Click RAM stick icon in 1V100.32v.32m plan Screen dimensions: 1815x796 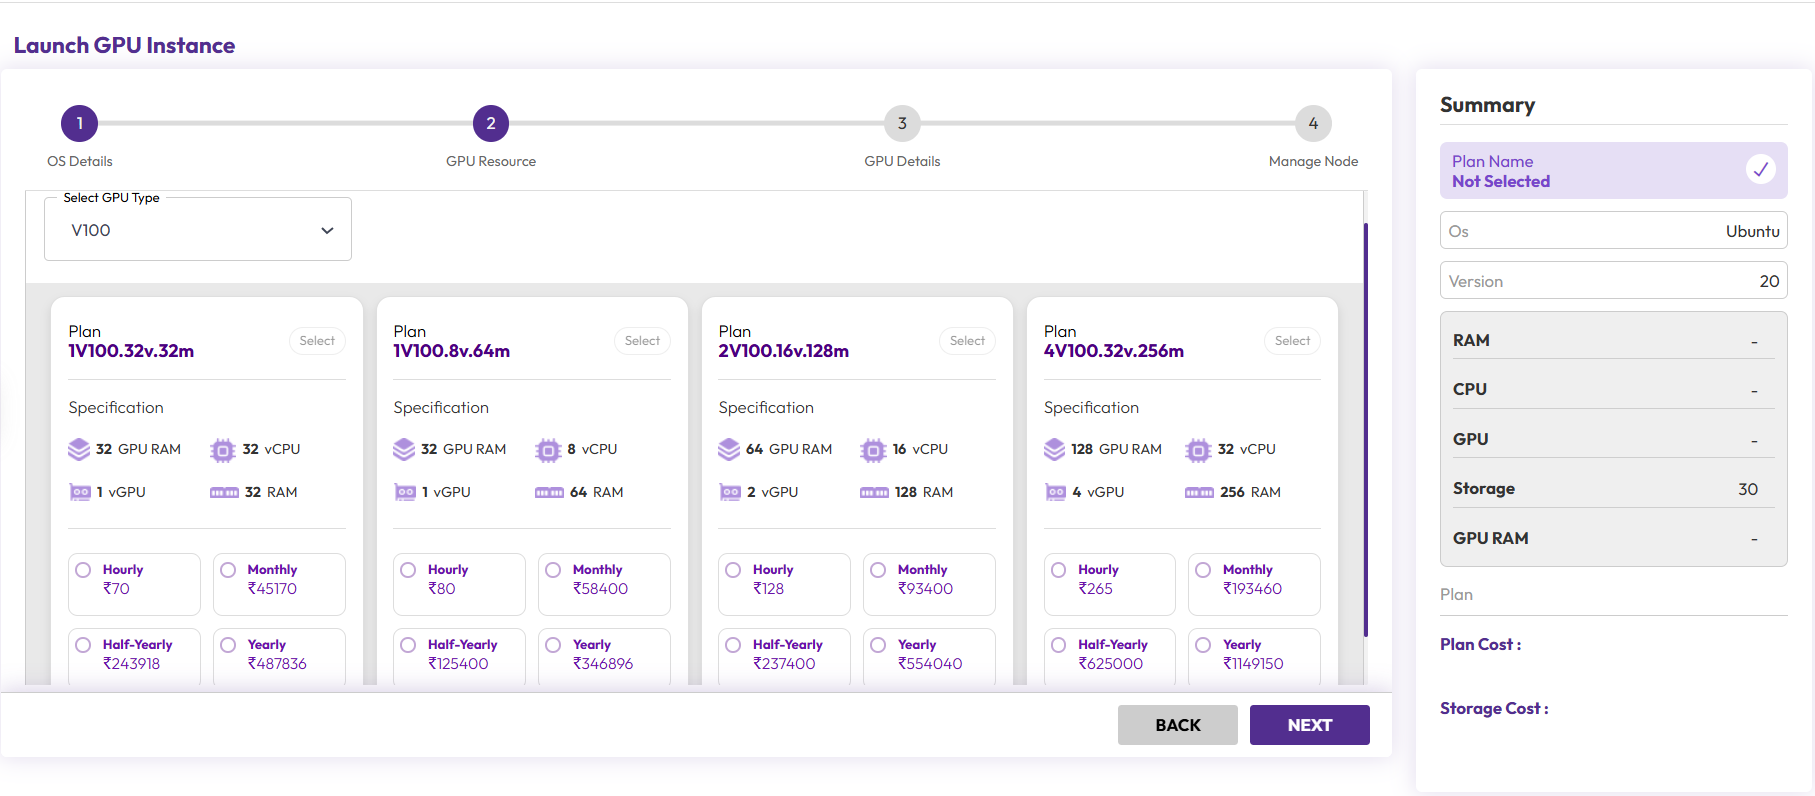[x=224, y=492]
